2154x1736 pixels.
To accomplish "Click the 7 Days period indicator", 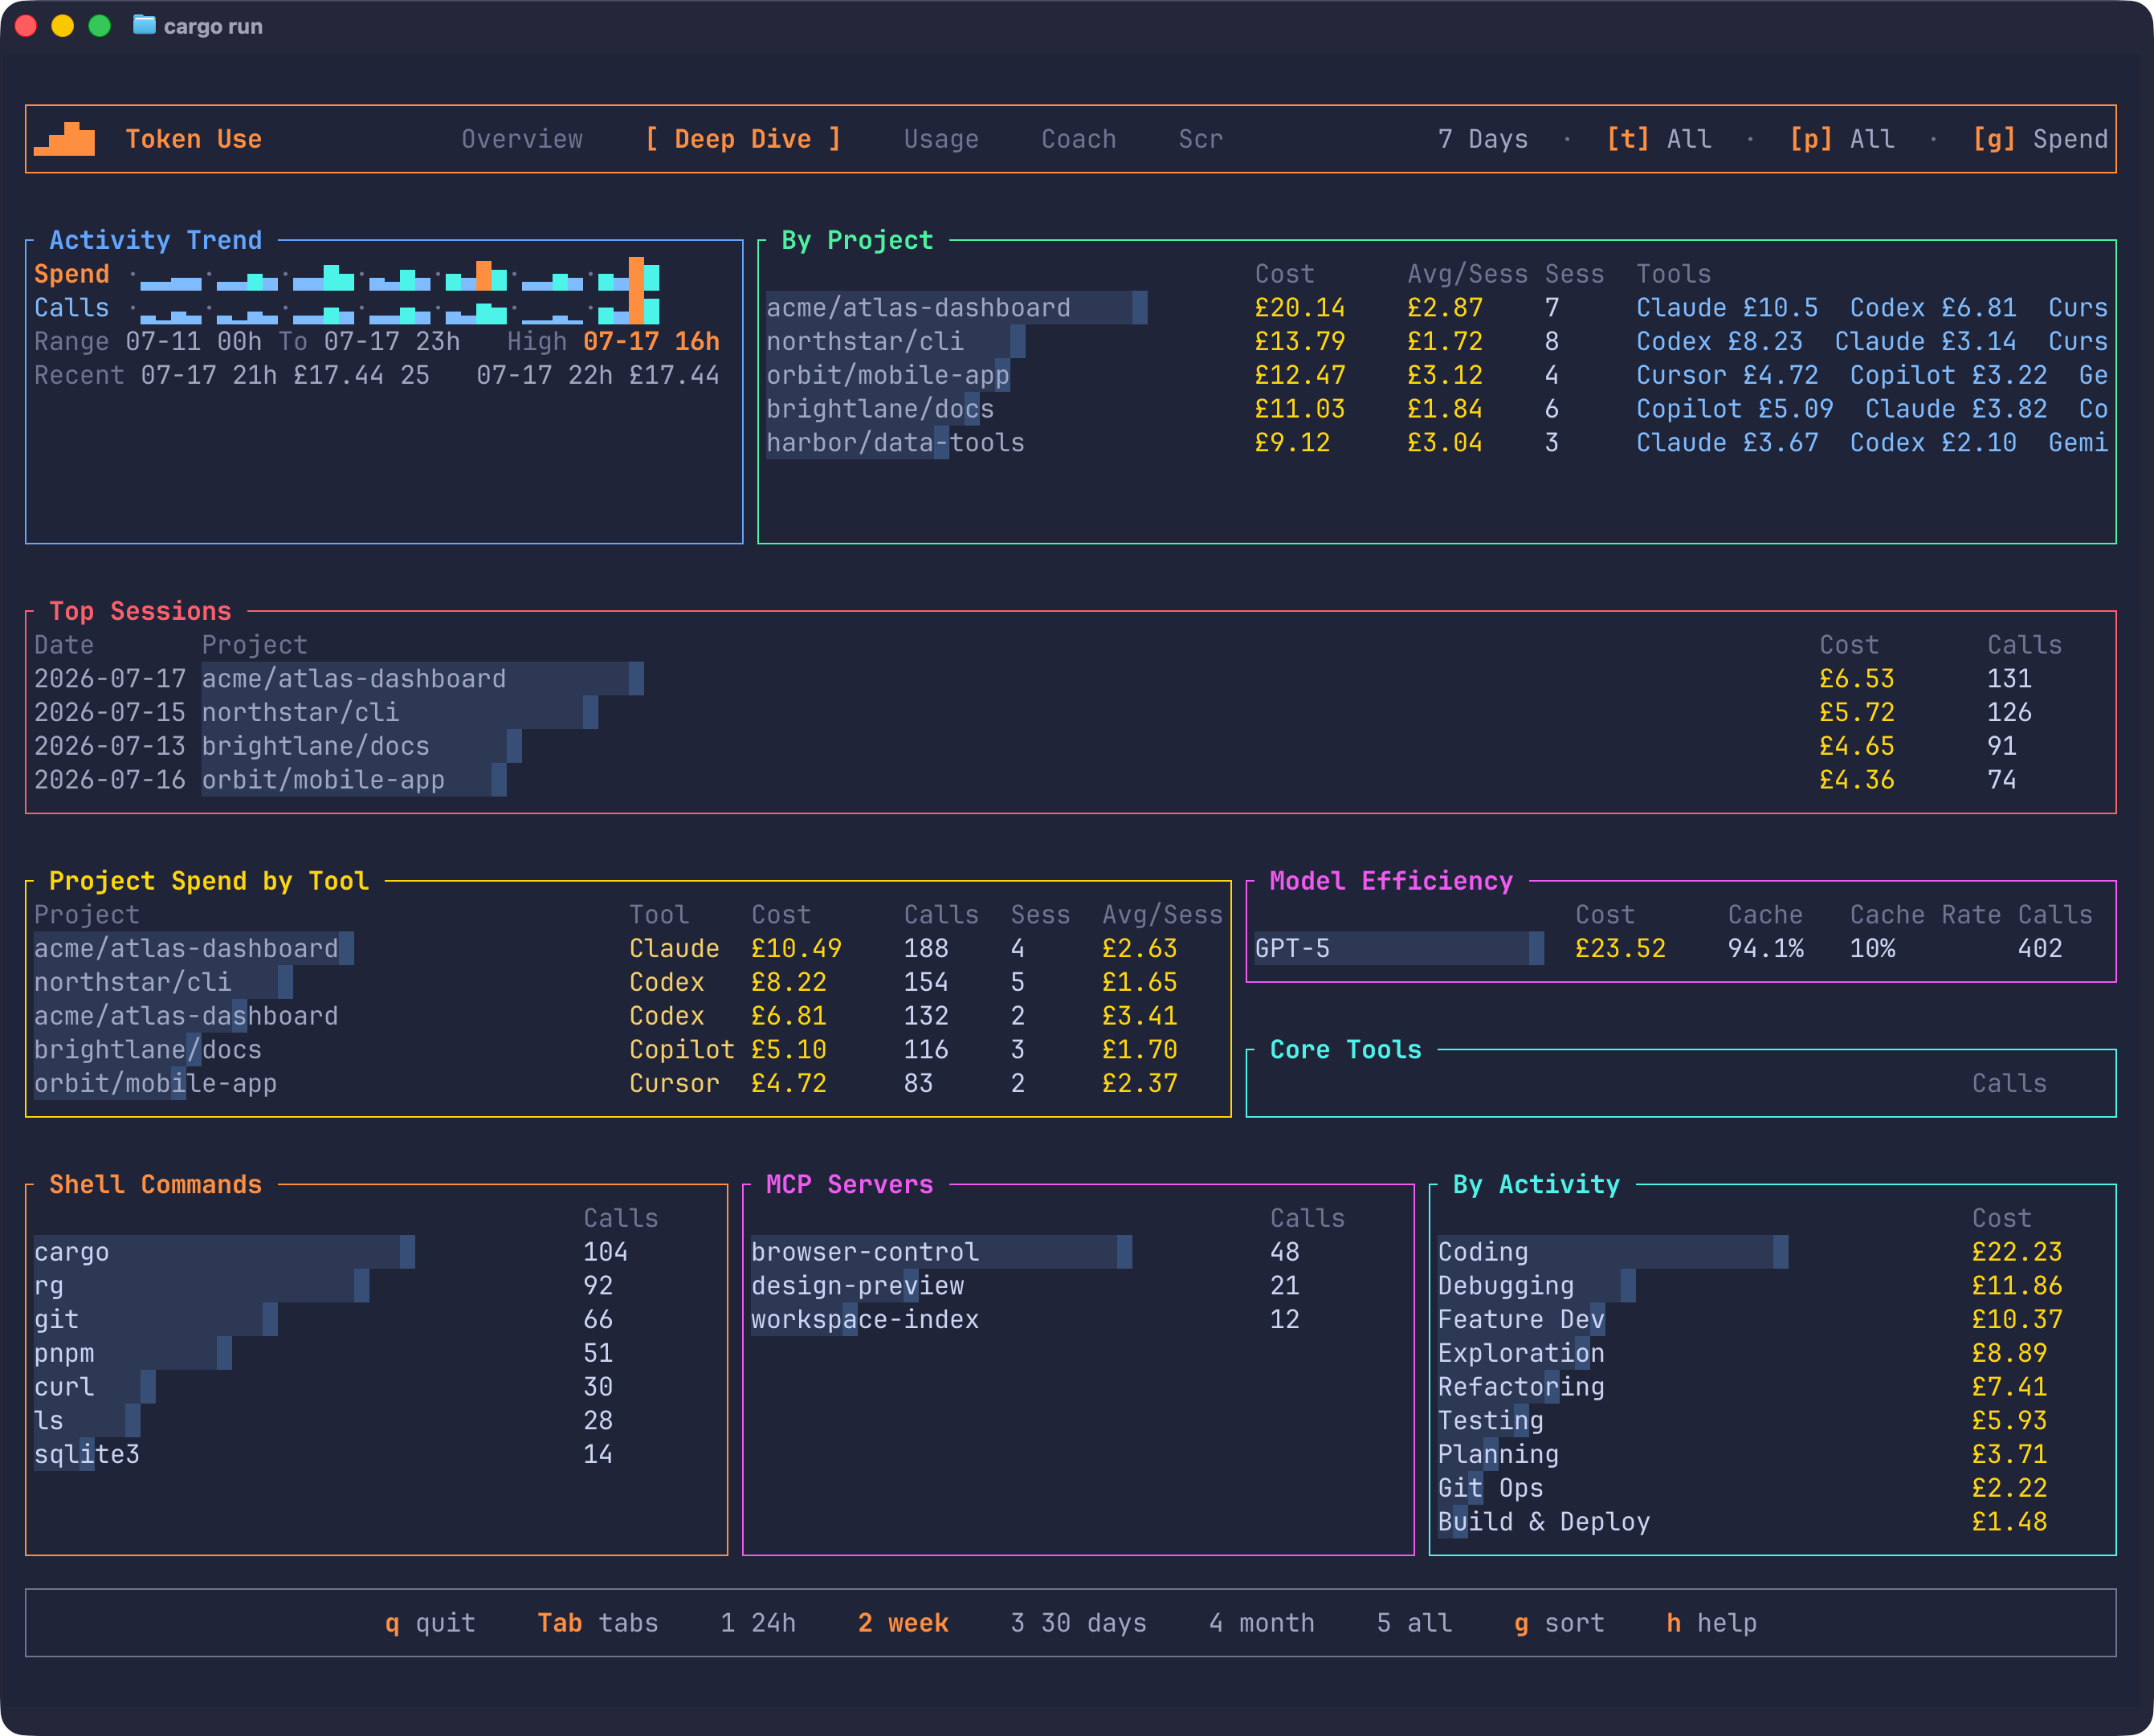I will [1483, 139].
